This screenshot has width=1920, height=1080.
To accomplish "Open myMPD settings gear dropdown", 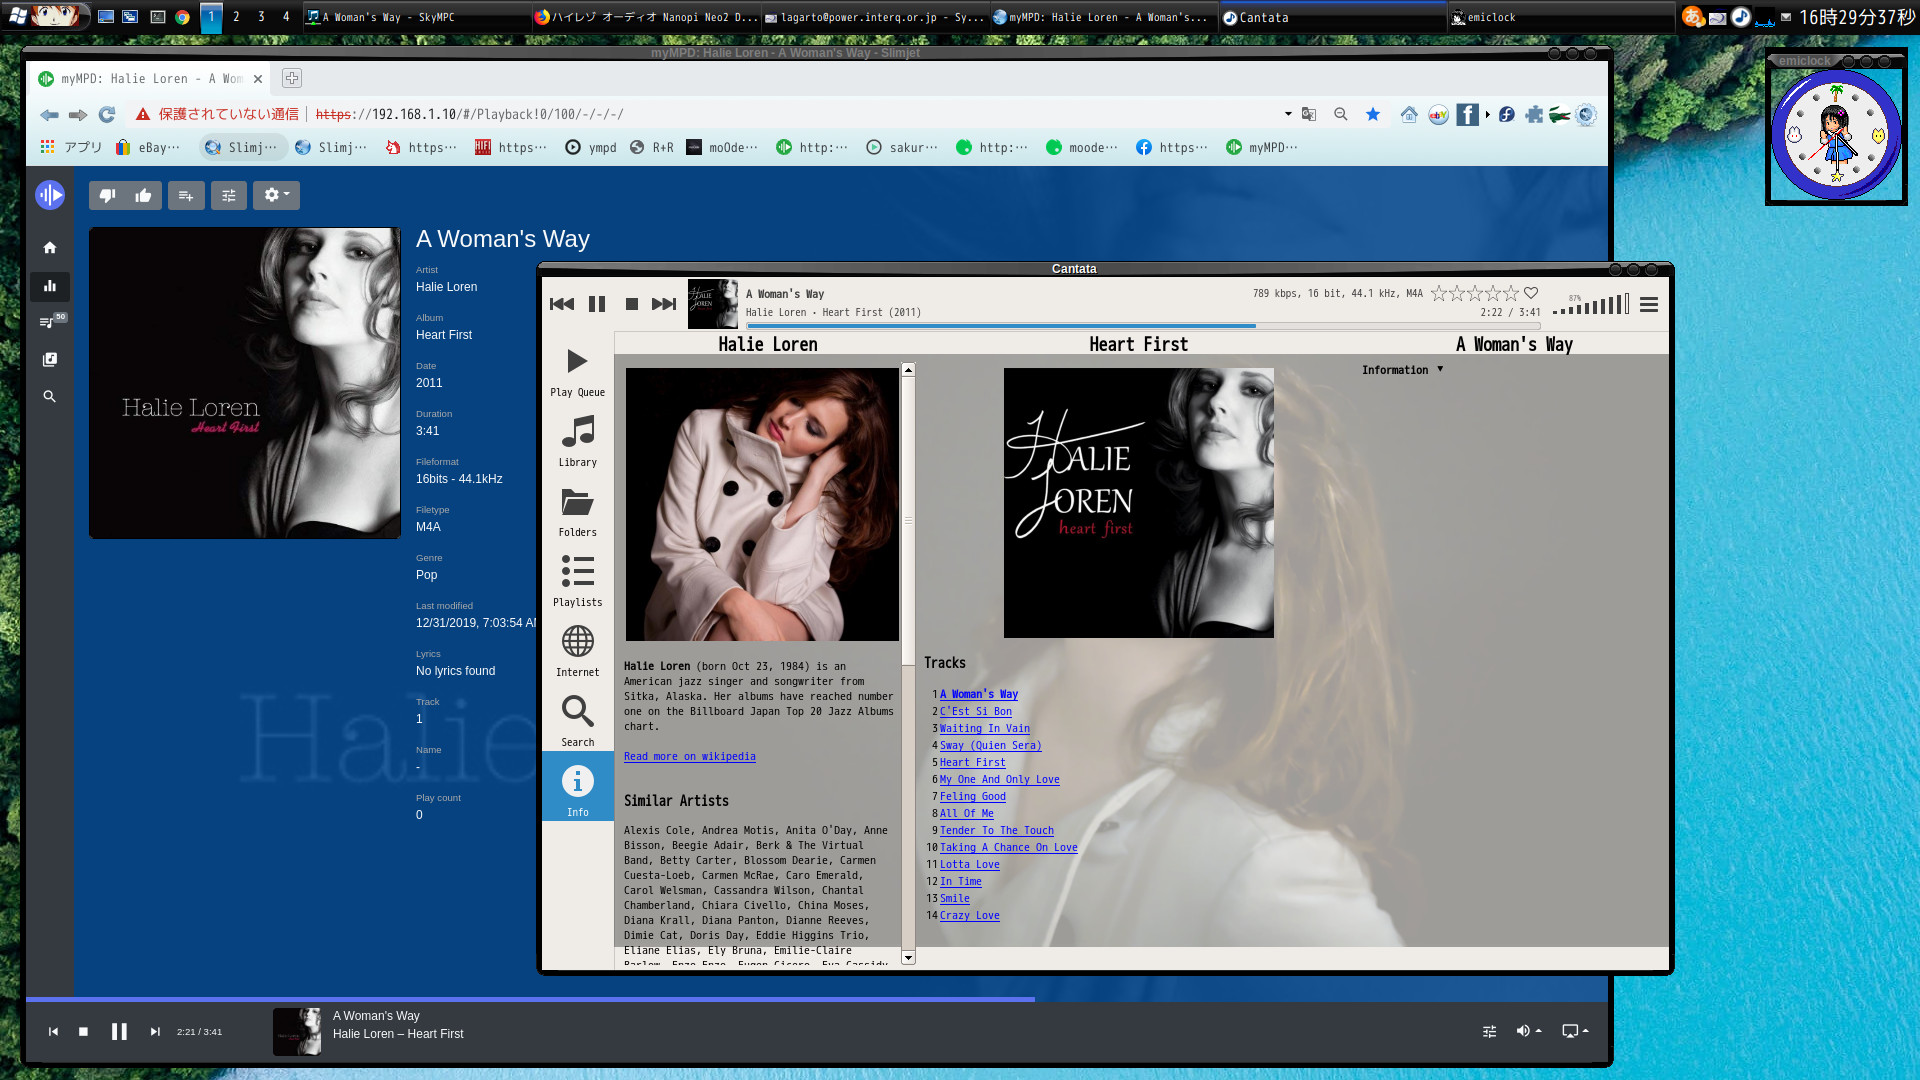I will pyautogui.click(x=276, y=196).
